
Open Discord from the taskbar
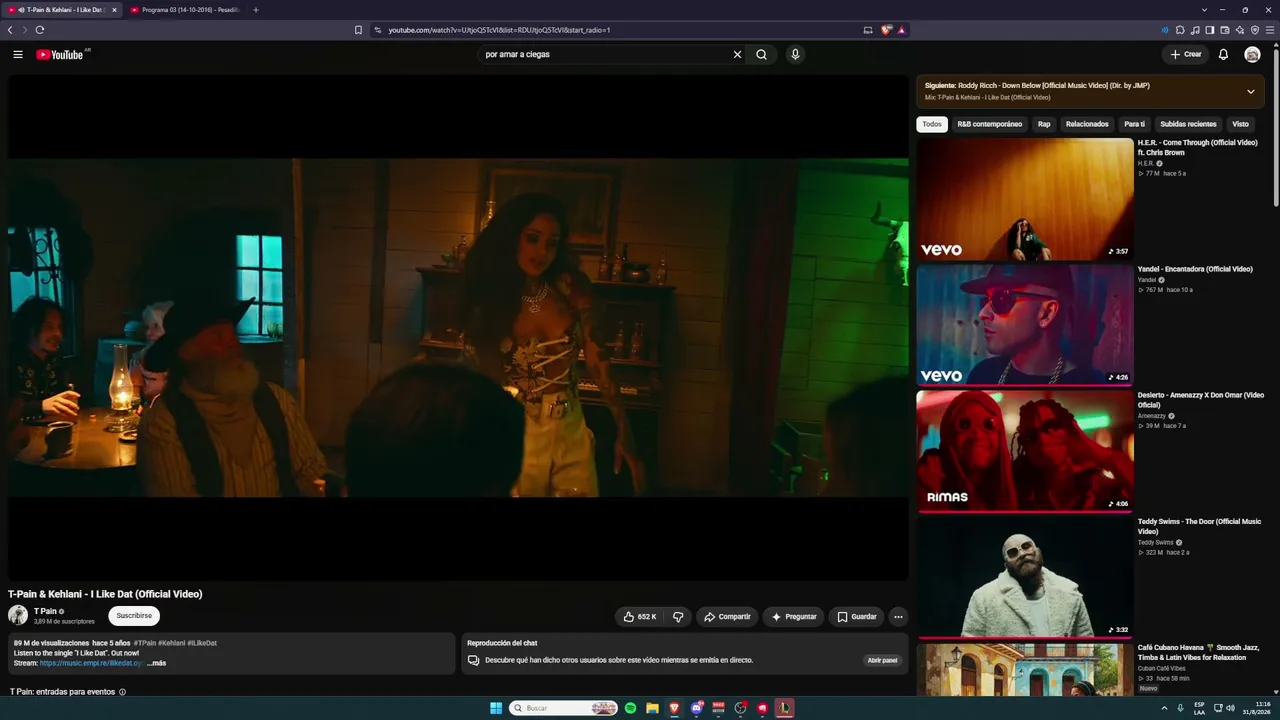click(x=696, y=708)
